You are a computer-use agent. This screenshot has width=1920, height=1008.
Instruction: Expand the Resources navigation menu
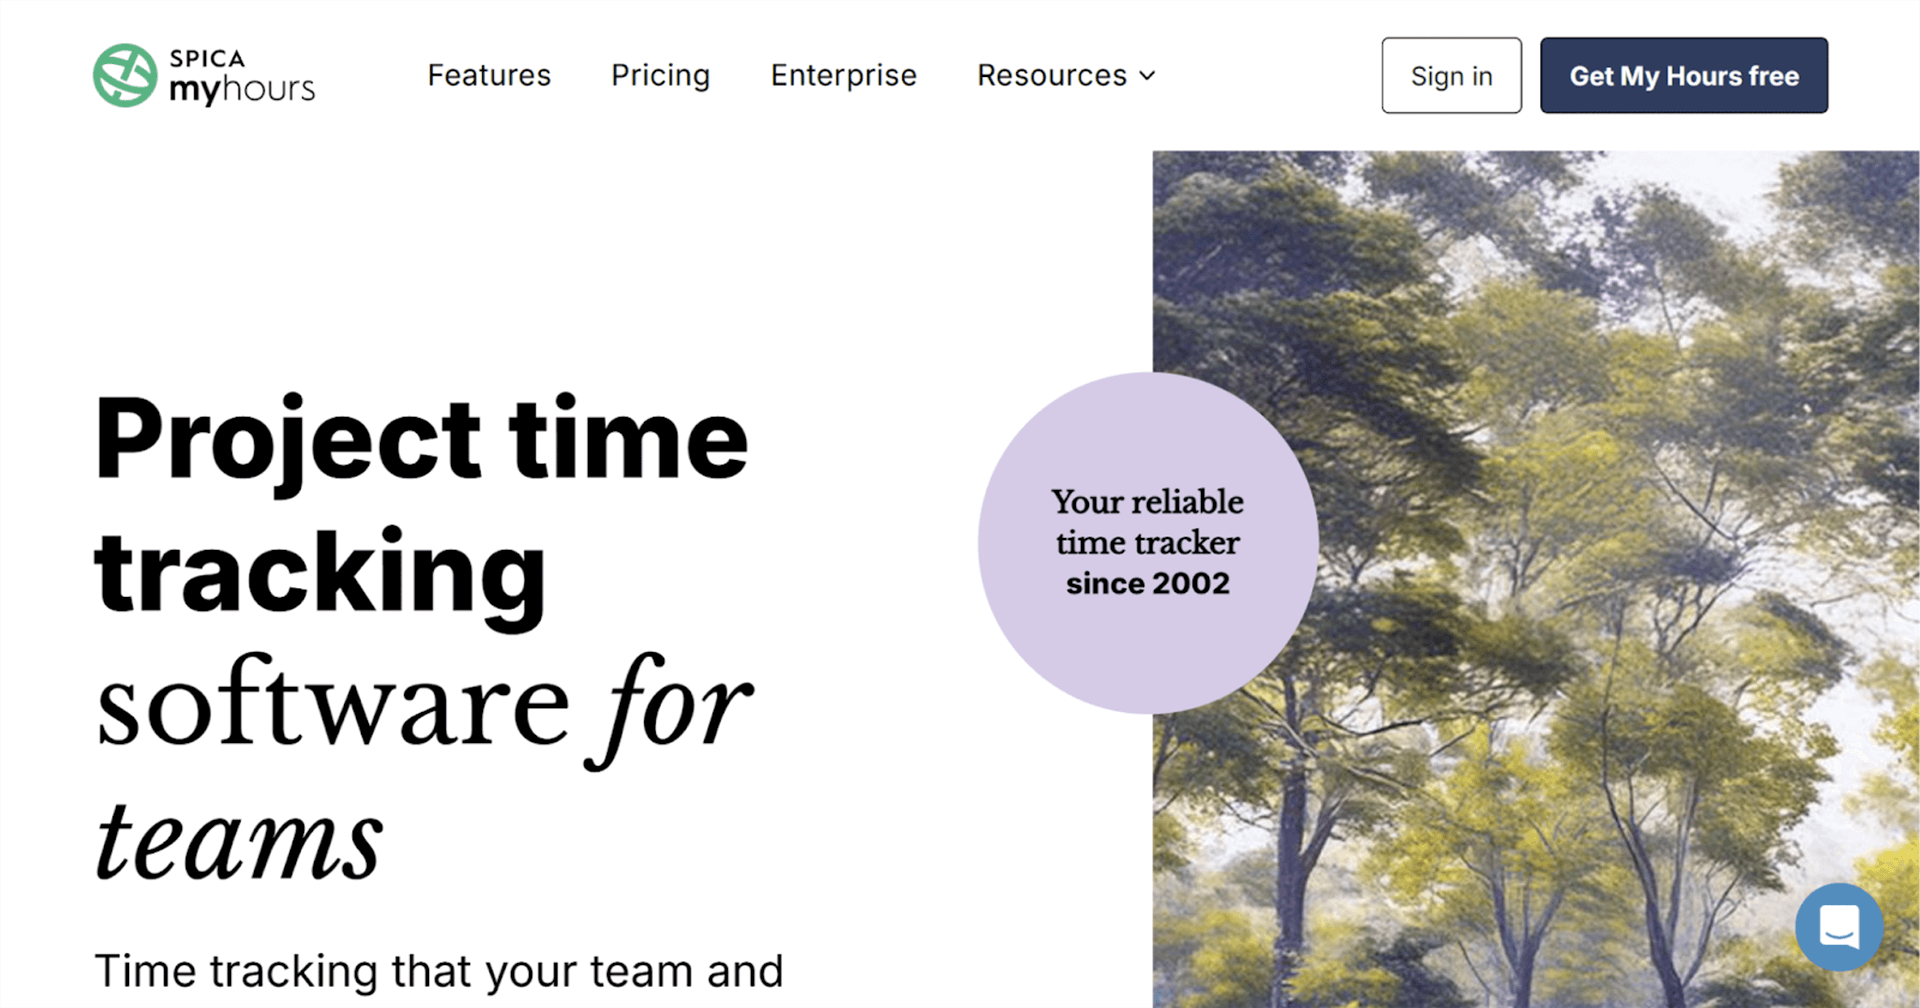1052,76
